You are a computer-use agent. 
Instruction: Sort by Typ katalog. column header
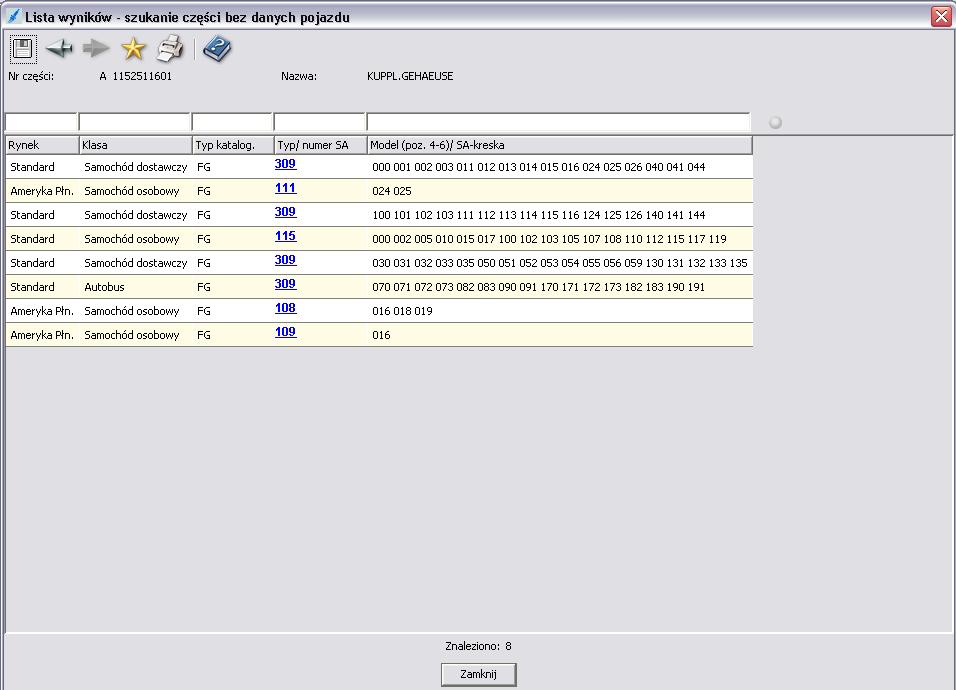click(x=231, y=145)
